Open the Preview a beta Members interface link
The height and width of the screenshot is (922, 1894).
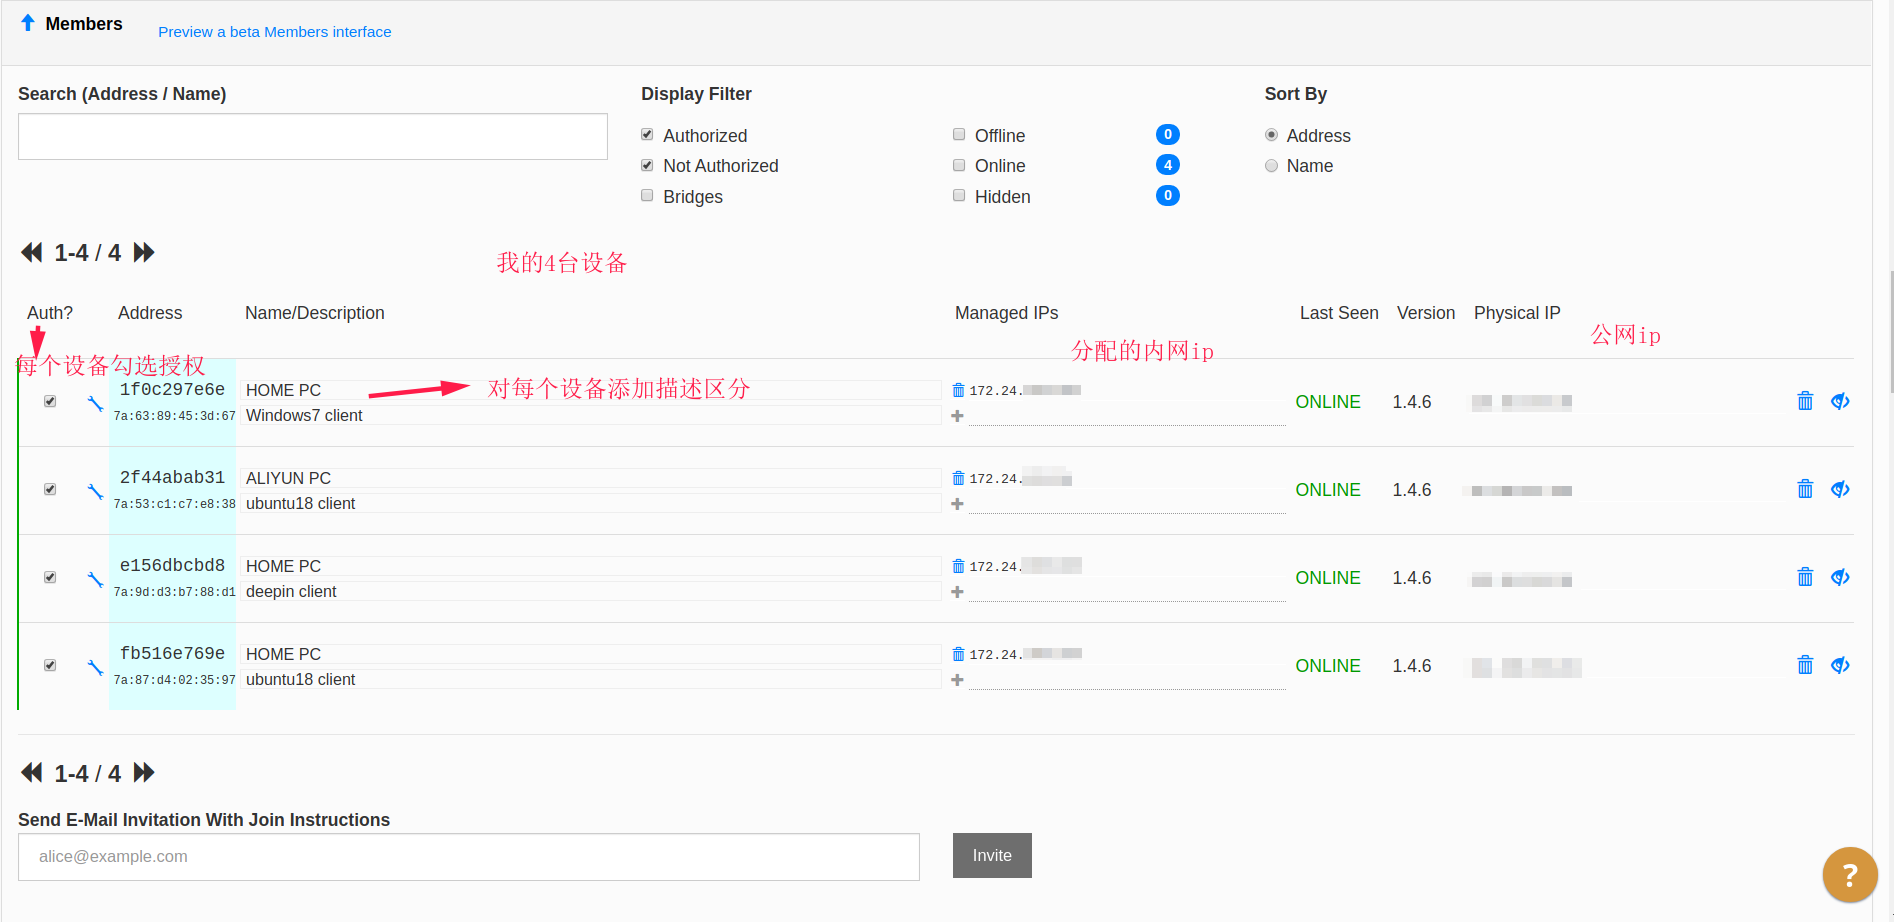tap(274, 32)
